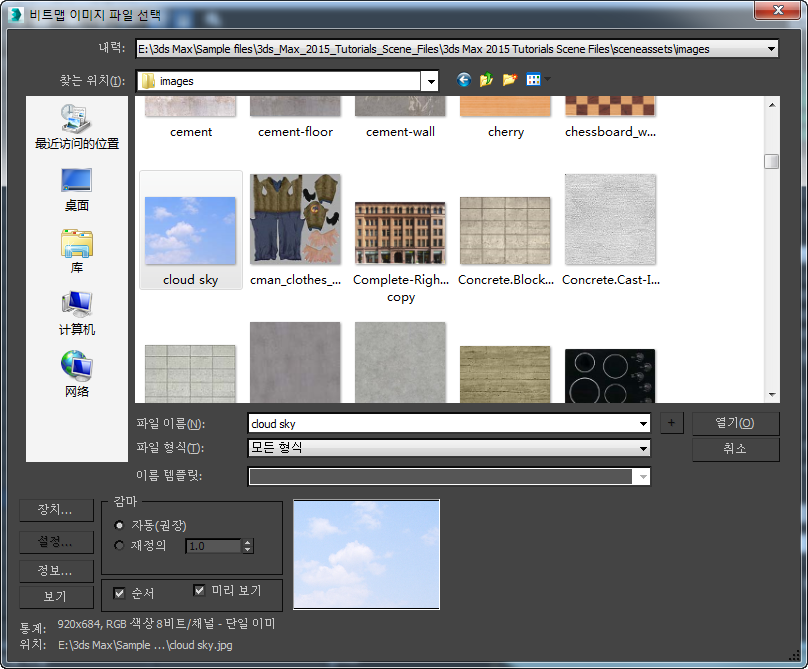808x669 pixels.
Task: Create a new folder
Action: tap(510, 80)
